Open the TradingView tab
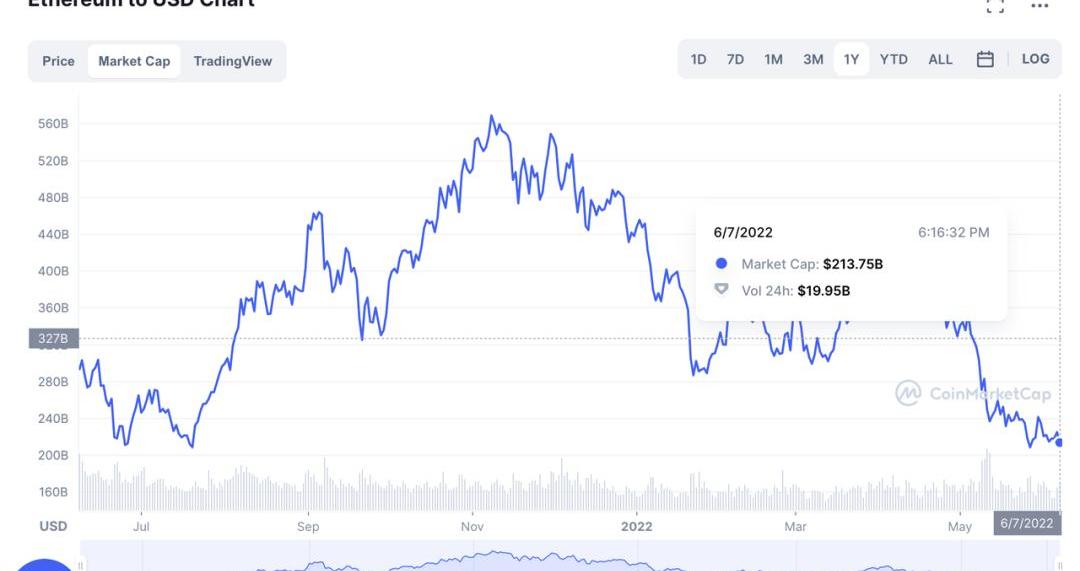The image size is (1080, 571). (x=232, y=61)
